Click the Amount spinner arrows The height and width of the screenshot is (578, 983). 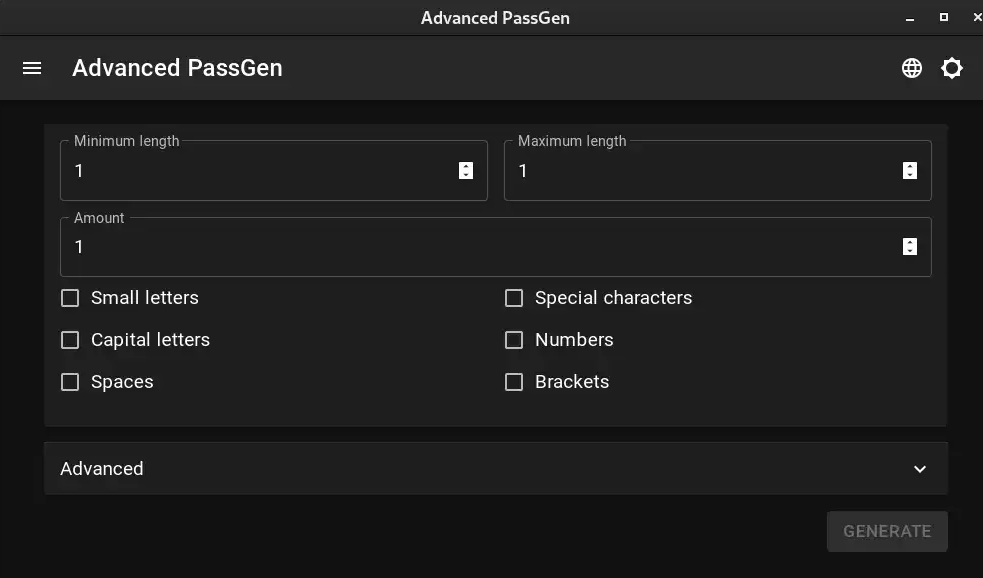click(x=910, y=246)
